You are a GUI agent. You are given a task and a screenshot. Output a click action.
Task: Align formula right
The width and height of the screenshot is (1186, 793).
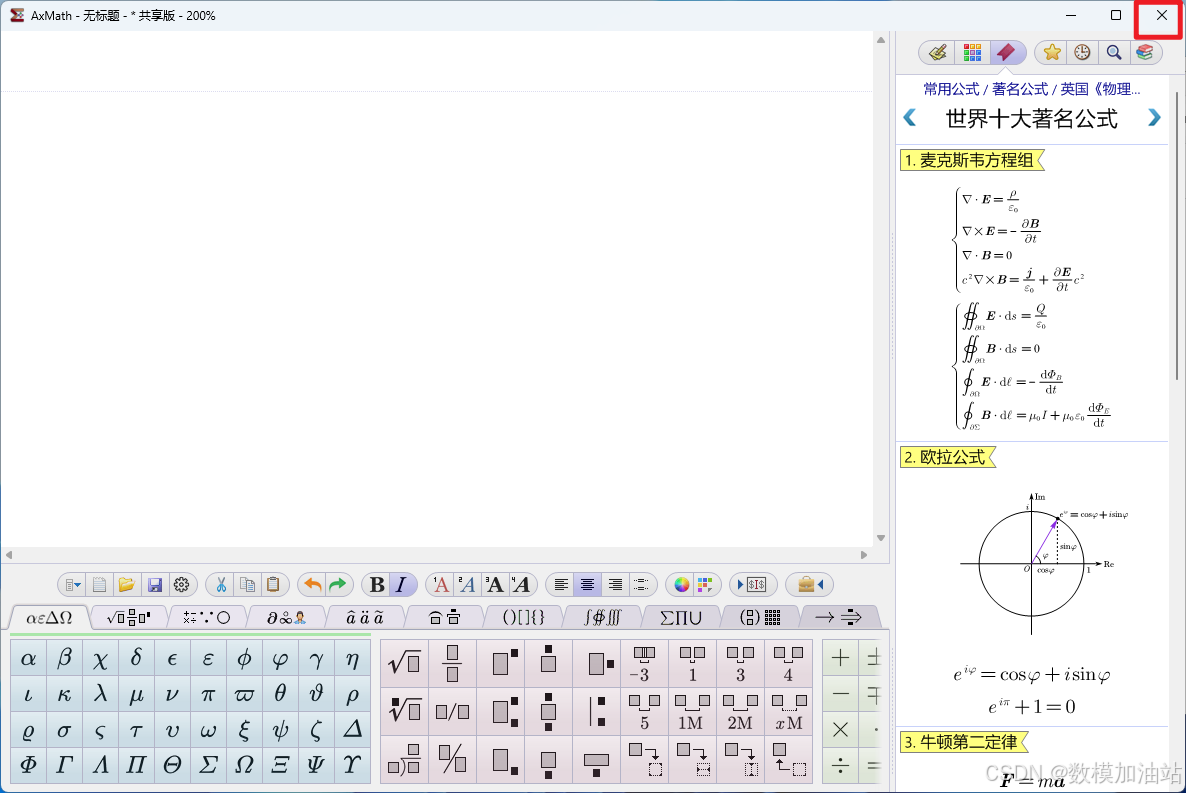614,585
